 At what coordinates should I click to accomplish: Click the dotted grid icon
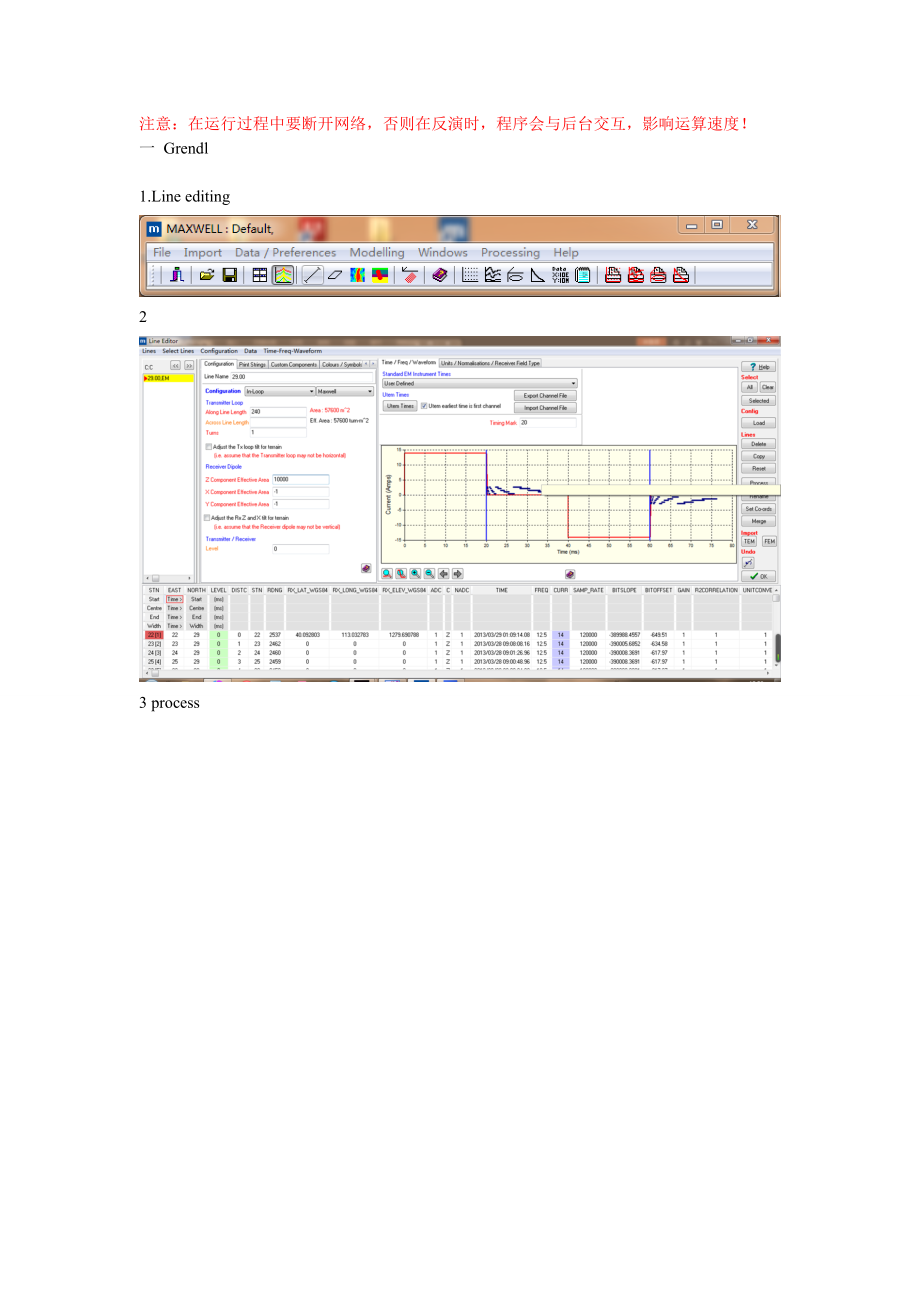470,275
